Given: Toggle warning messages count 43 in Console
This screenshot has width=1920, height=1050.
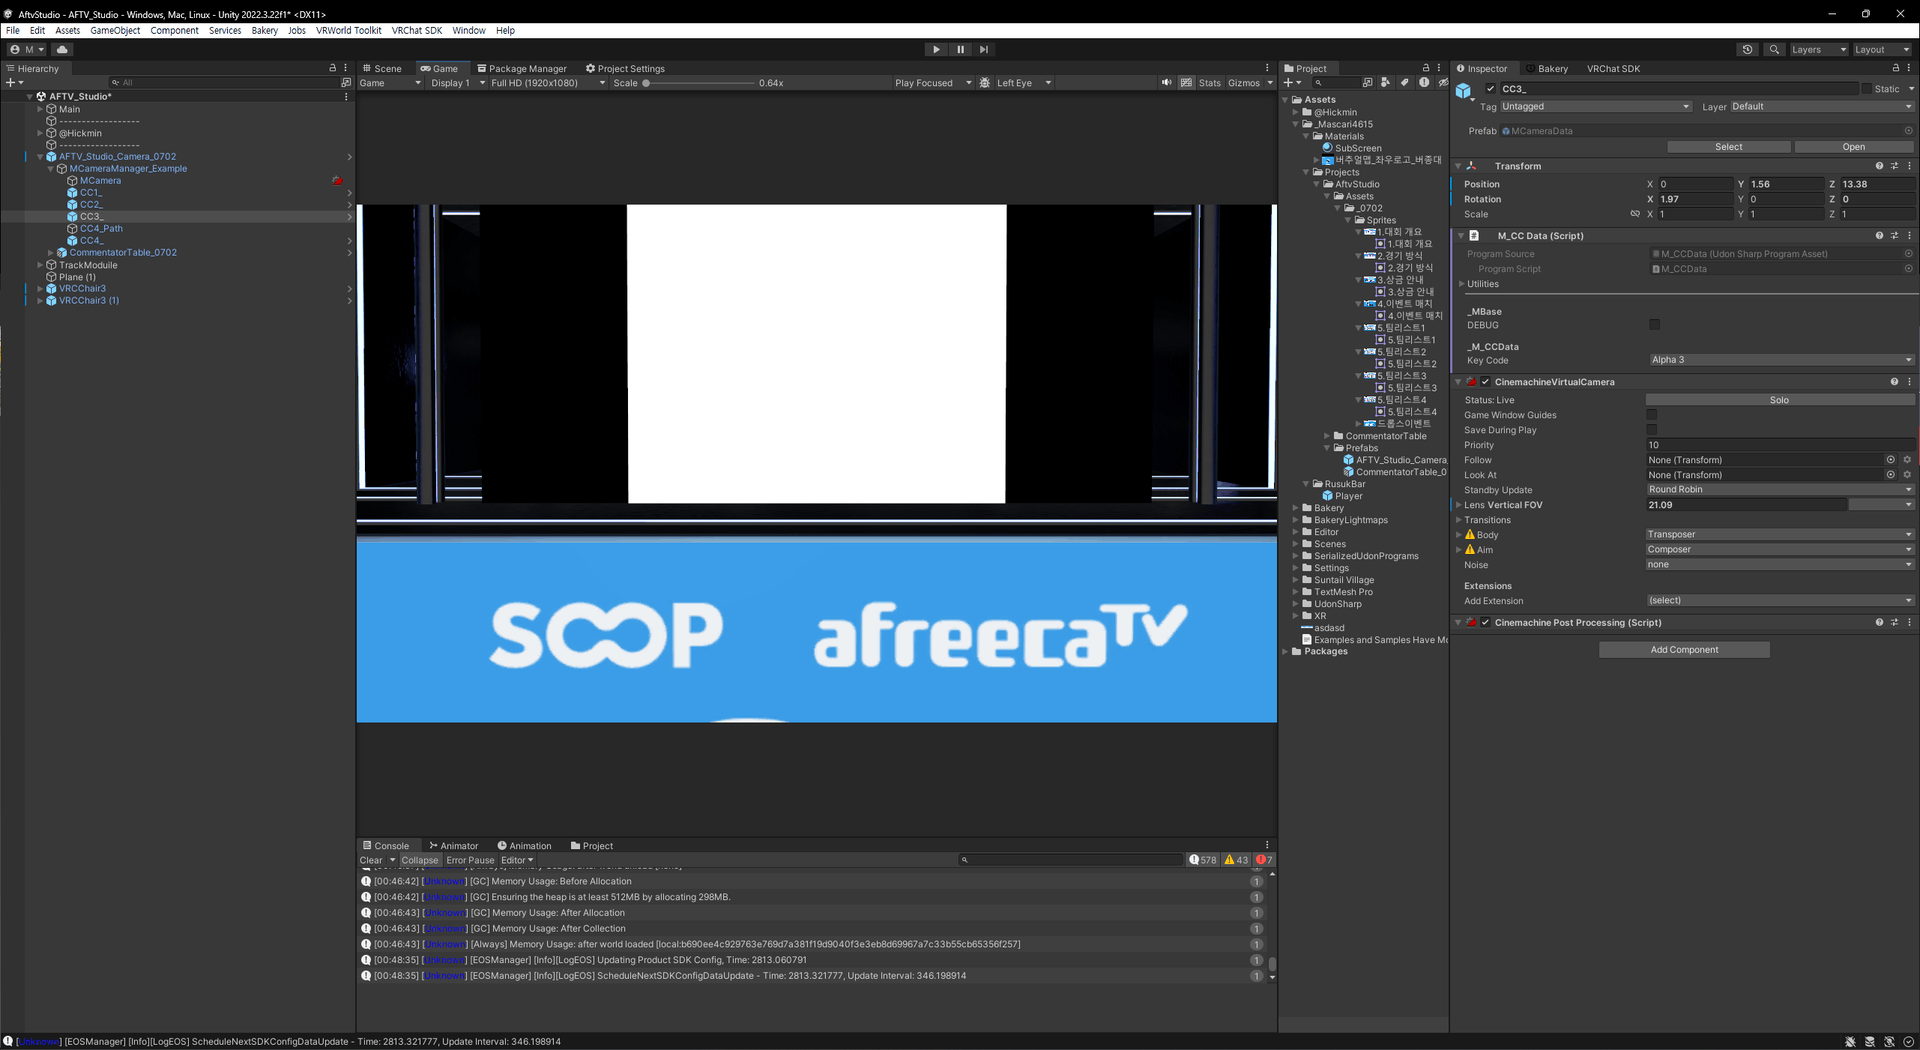Looking at the screenshot, I should (1236, 860).
